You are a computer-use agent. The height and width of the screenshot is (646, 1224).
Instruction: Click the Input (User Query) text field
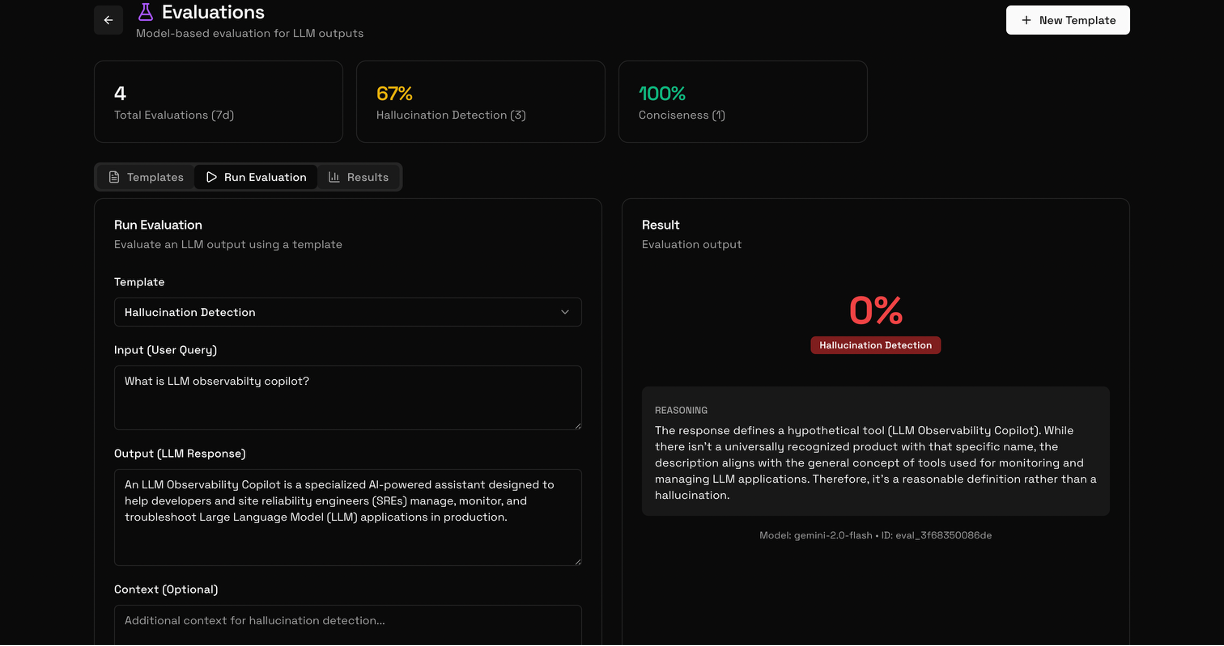tap(347, 397)
